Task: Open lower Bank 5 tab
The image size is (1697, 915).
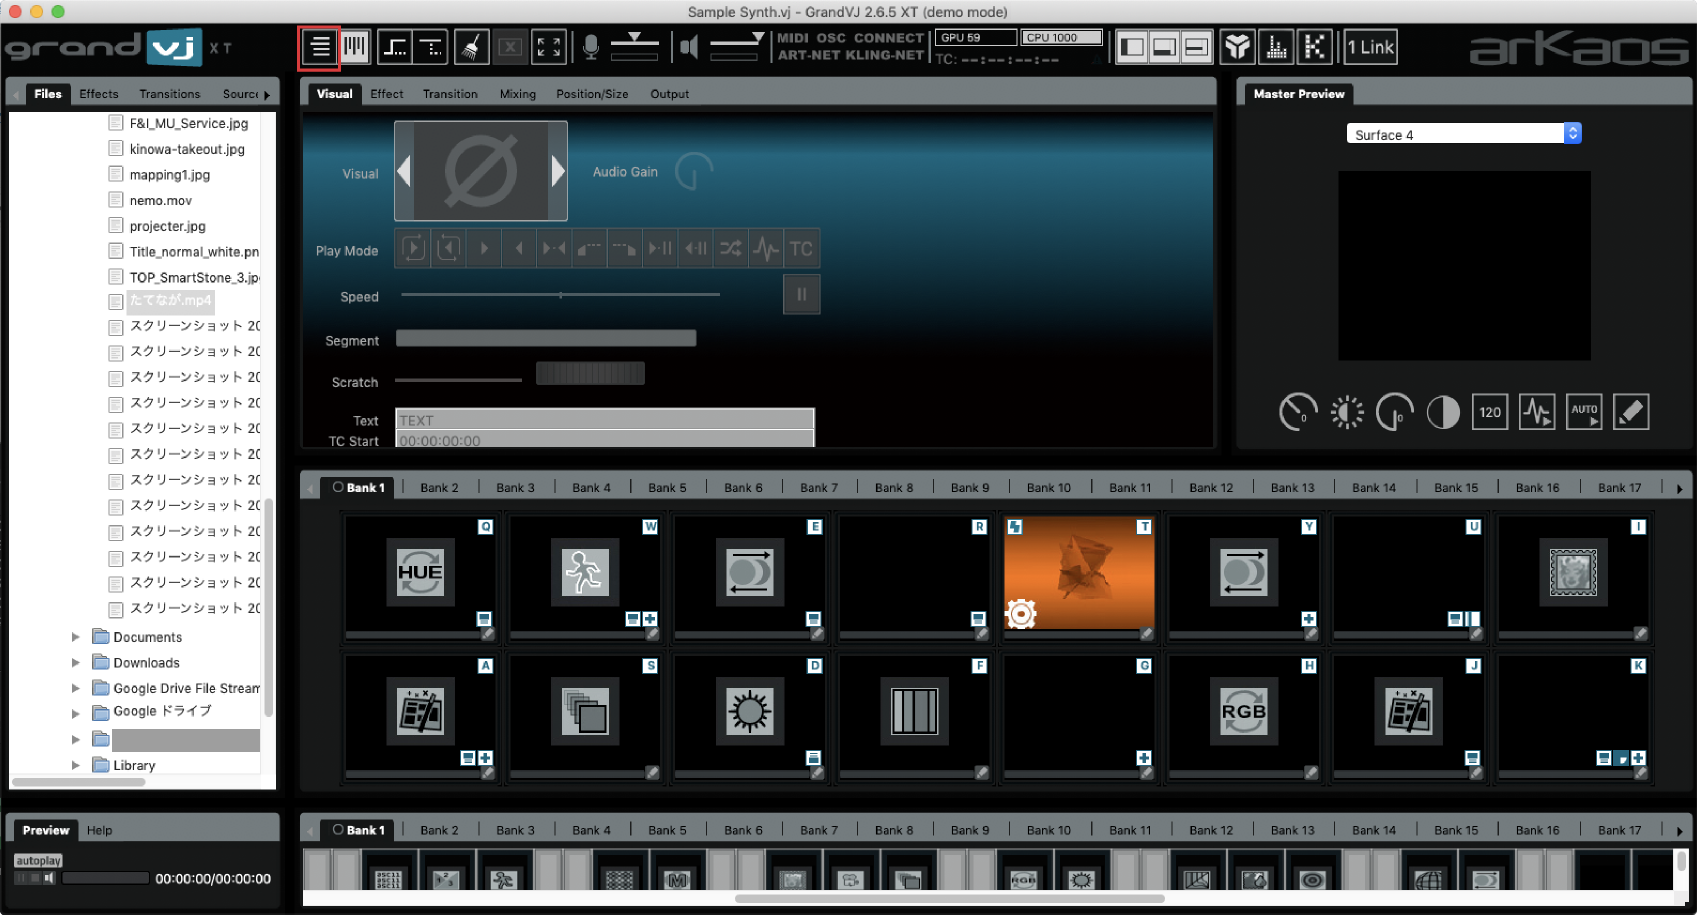Action: pos(667,830)
